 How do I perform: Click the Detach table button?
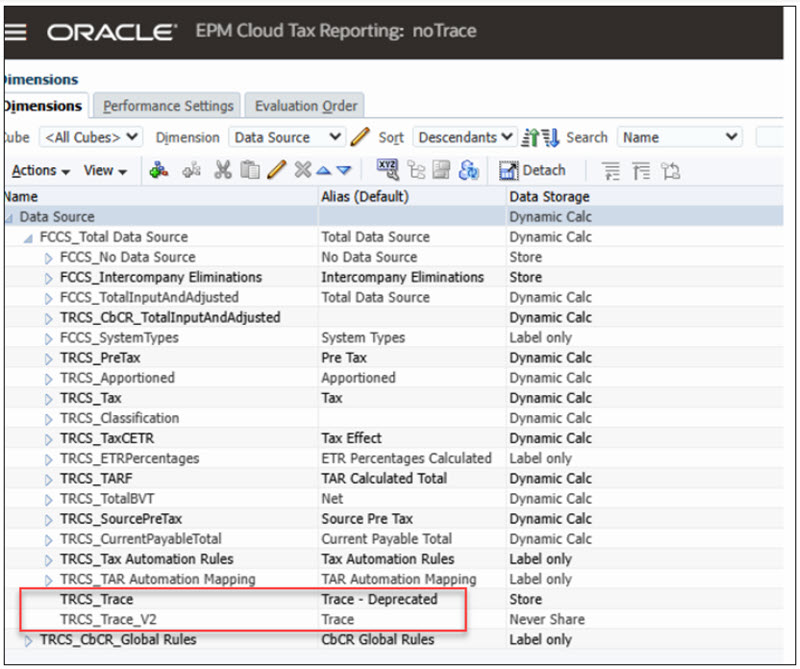click(532, 170)
